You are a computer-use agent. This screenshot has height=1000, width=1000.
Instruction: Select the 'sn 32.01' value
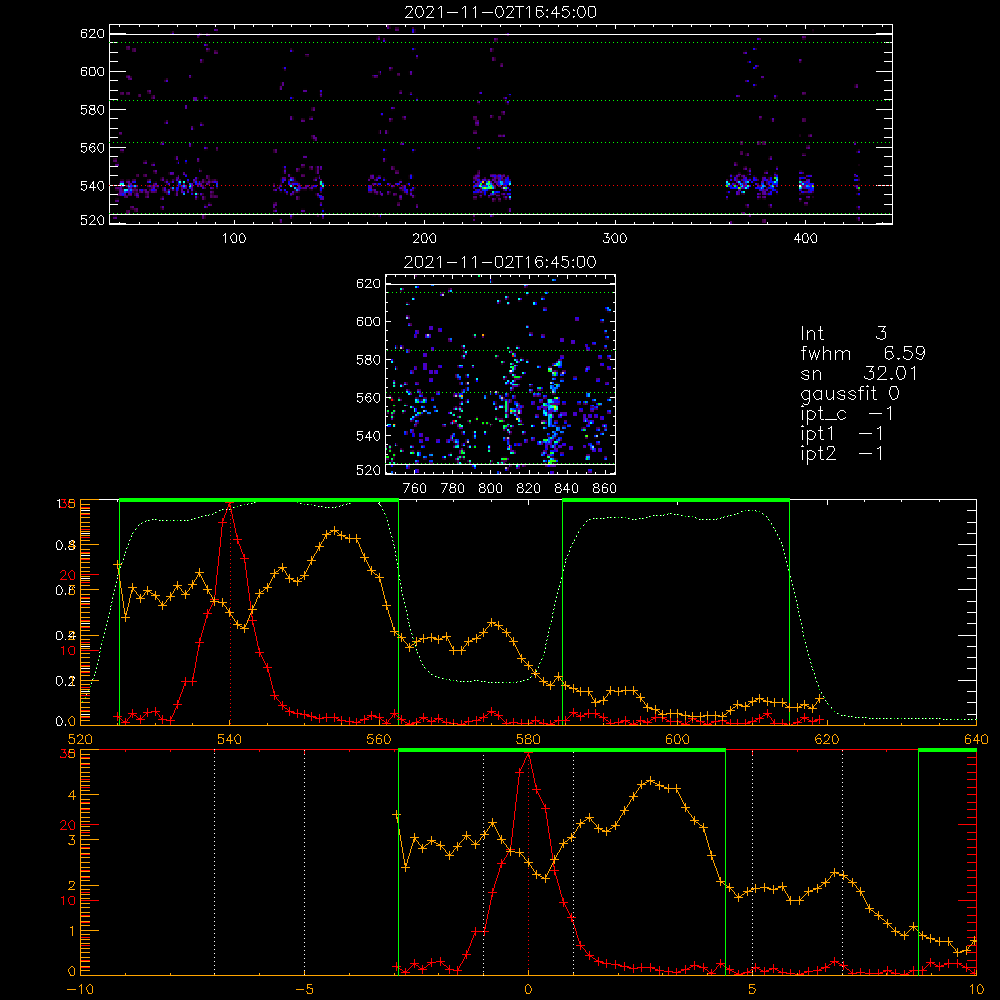pos(859,373)
